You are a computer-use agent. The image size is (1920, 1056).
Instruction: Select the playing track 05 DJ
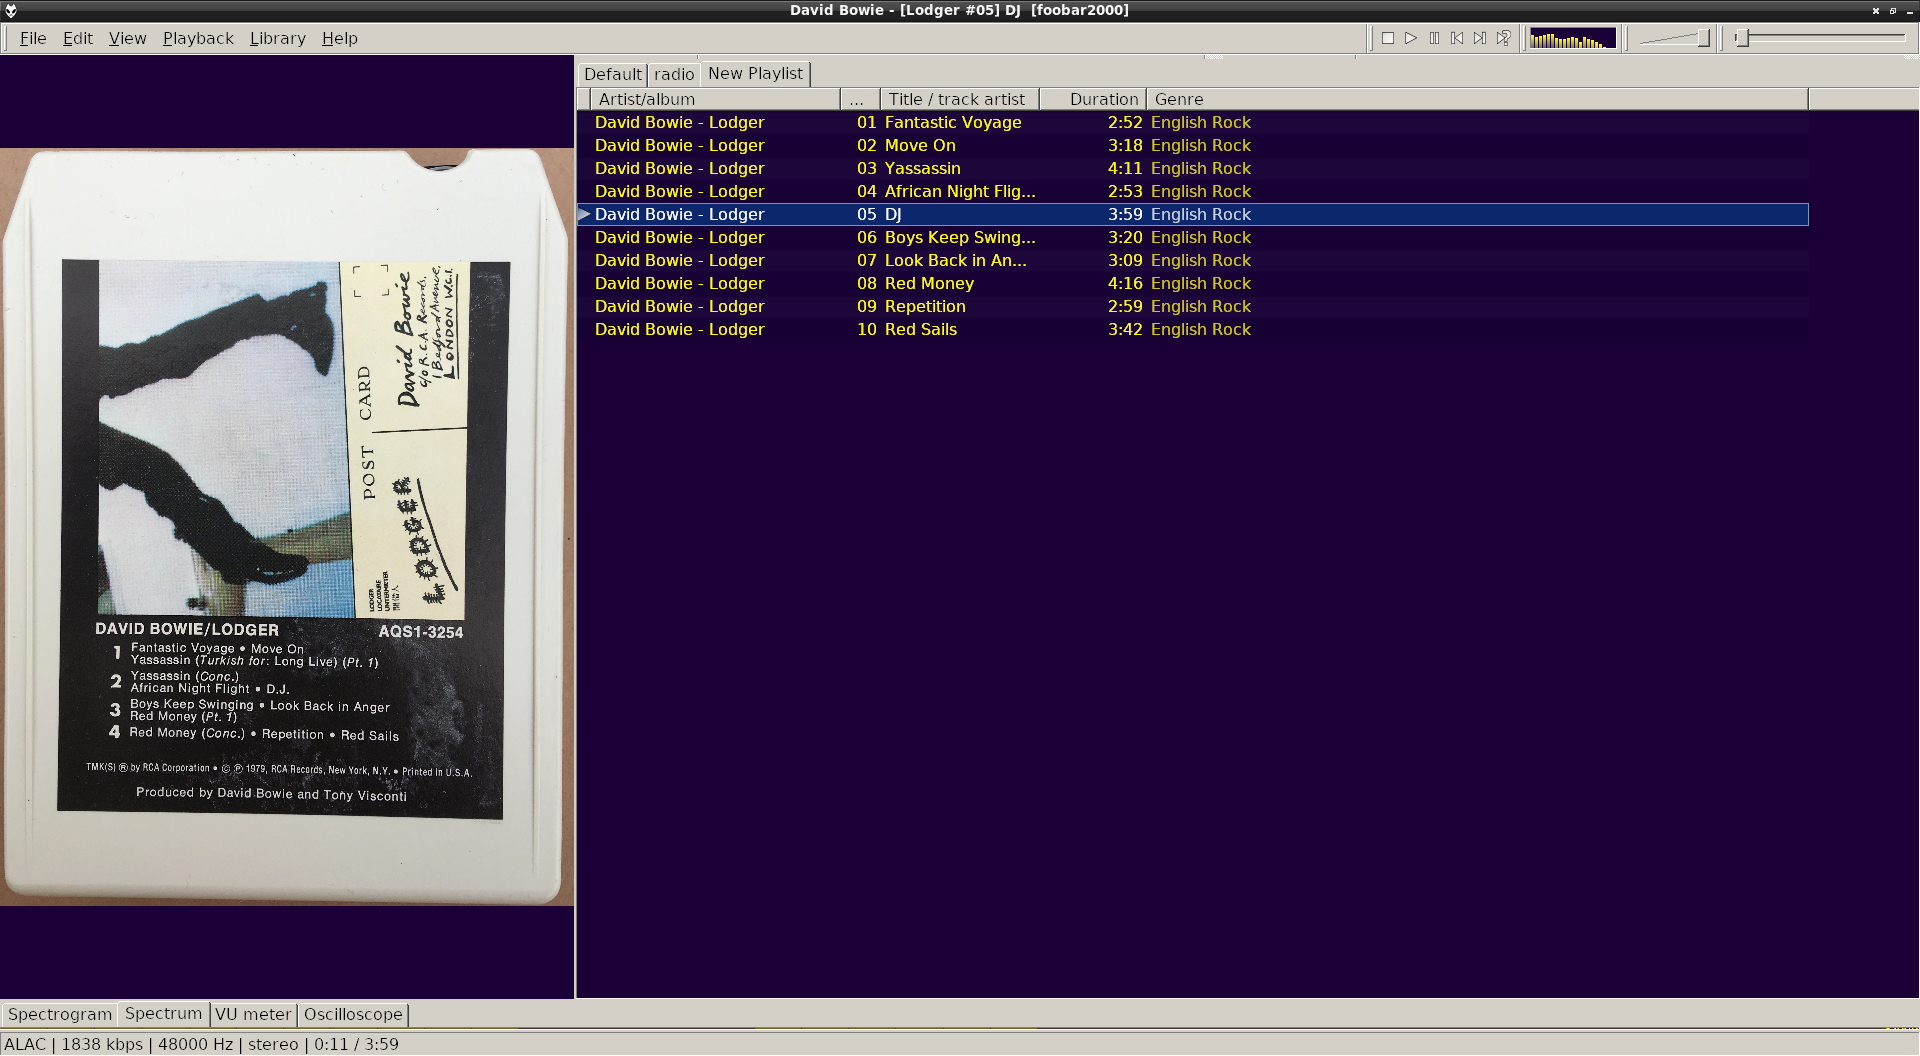click(1193, 214)
